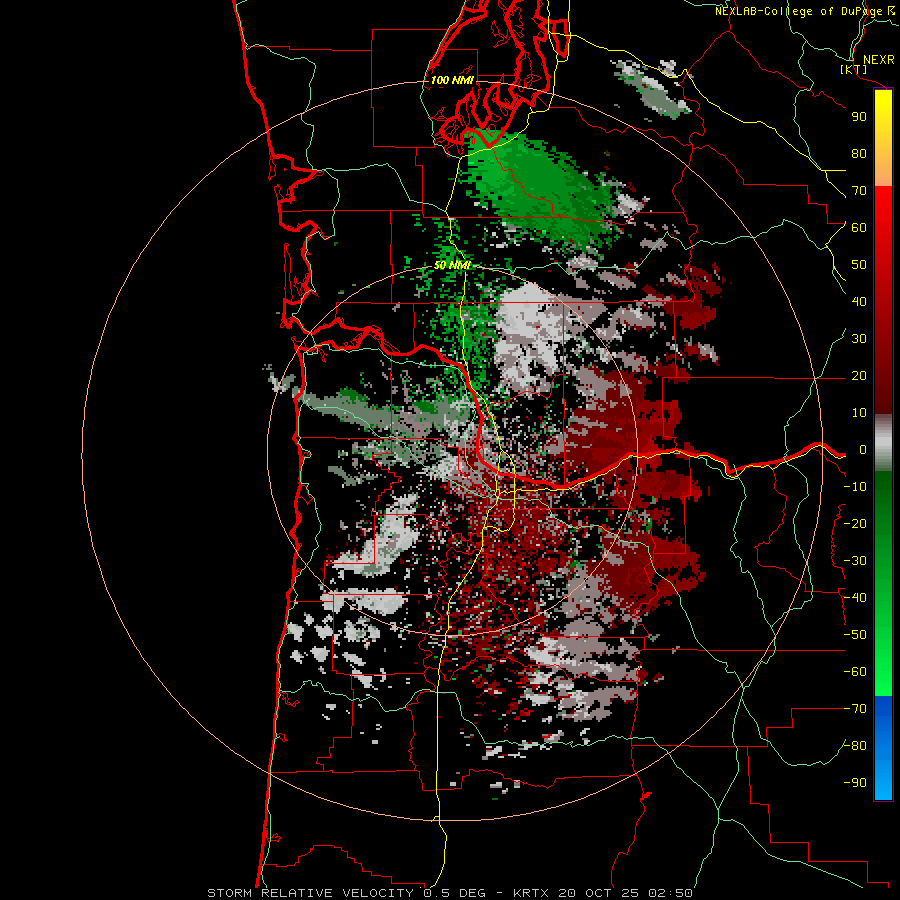Viewport: 900px width, 900px height.
Task: Select the -30 value on the velocity scale
Action: click(x=855, y=561)
